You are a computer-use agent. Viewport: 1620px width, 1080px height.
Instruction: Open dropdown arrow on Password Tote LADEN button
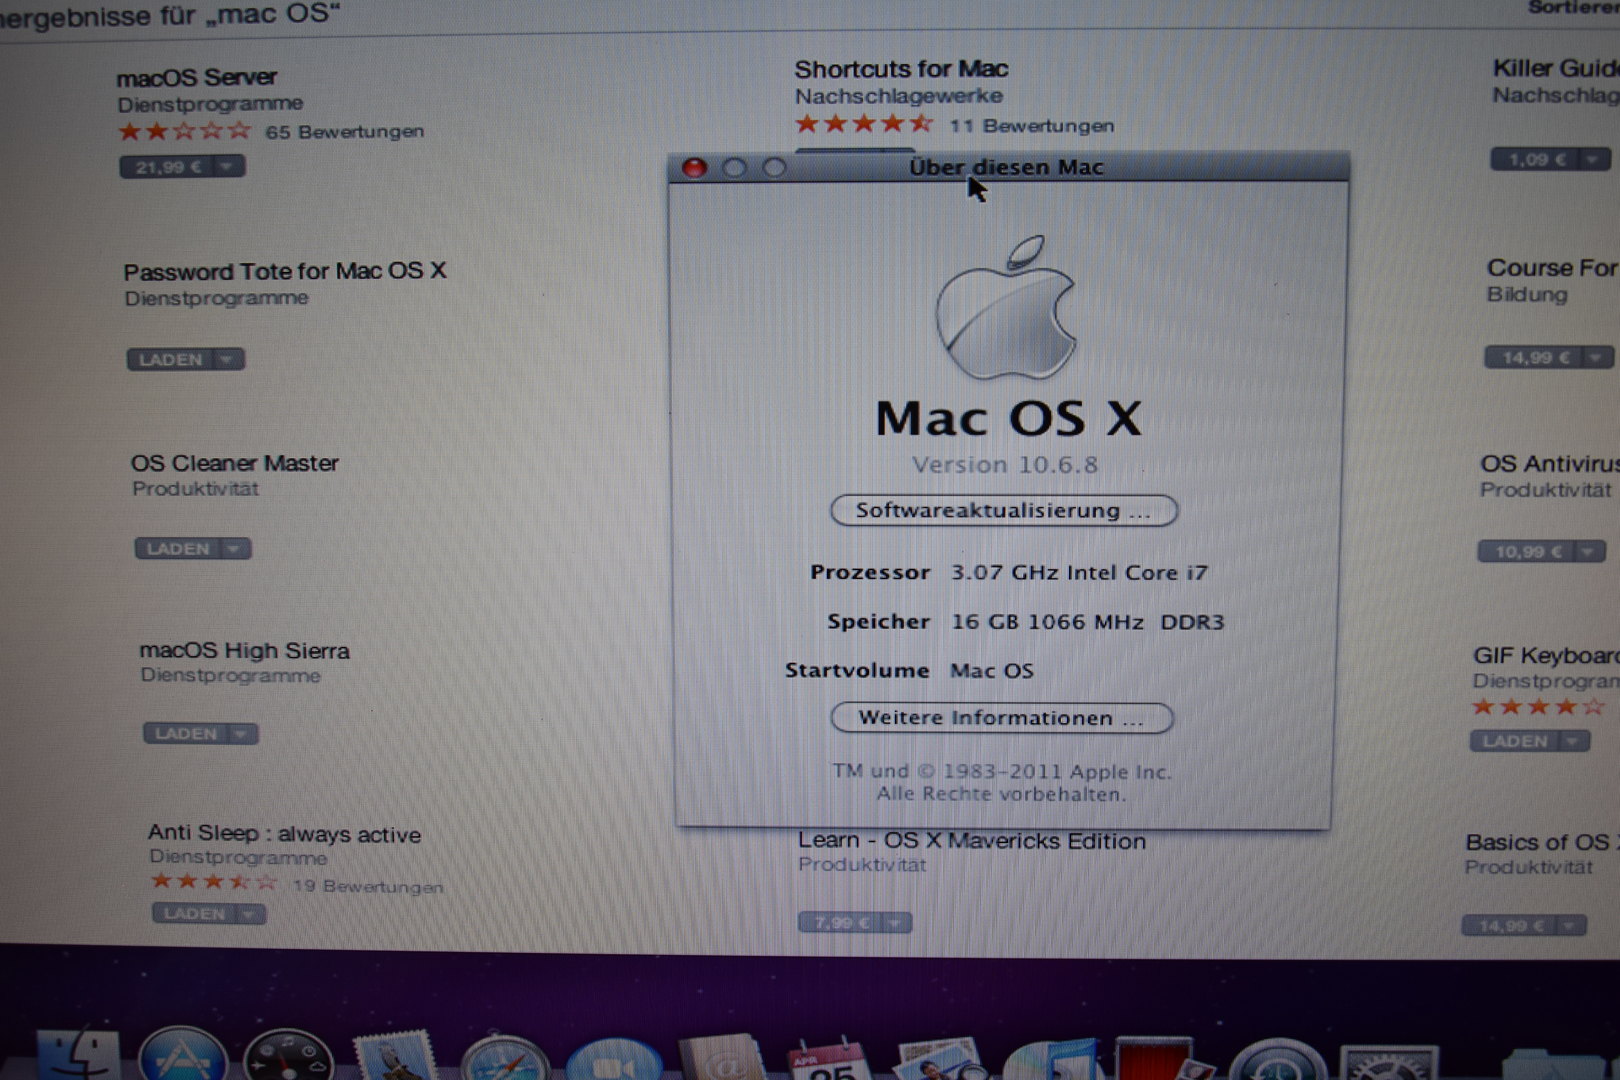227,360
